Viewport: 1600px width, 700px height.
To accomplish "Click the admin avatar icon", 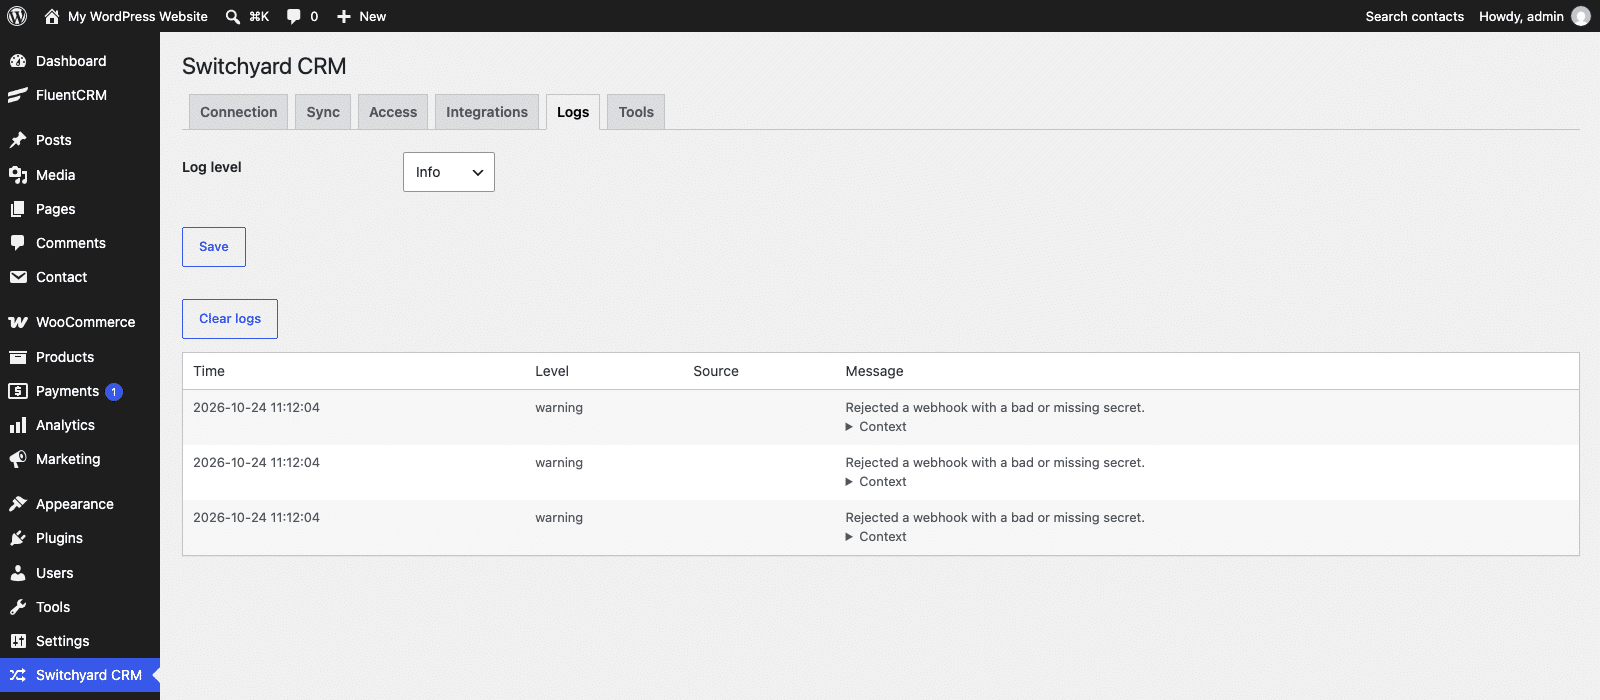I will (1581, 16).
